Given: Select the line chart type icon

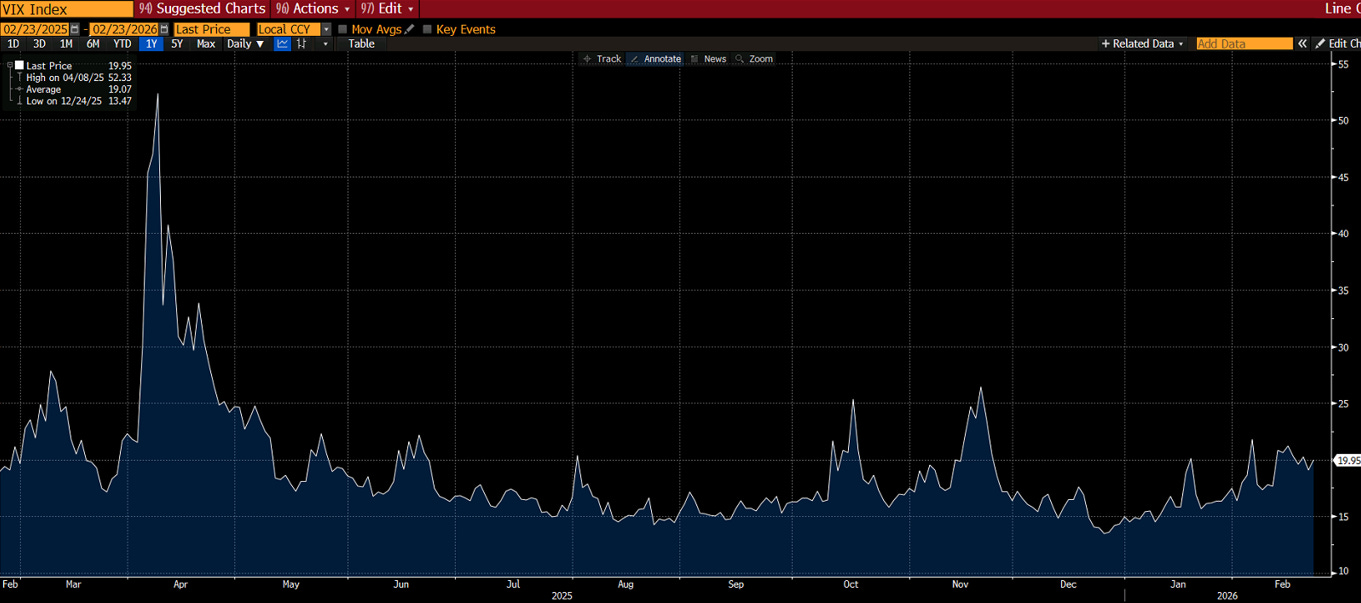Looking at the screenshot, I should coord(282,44).
